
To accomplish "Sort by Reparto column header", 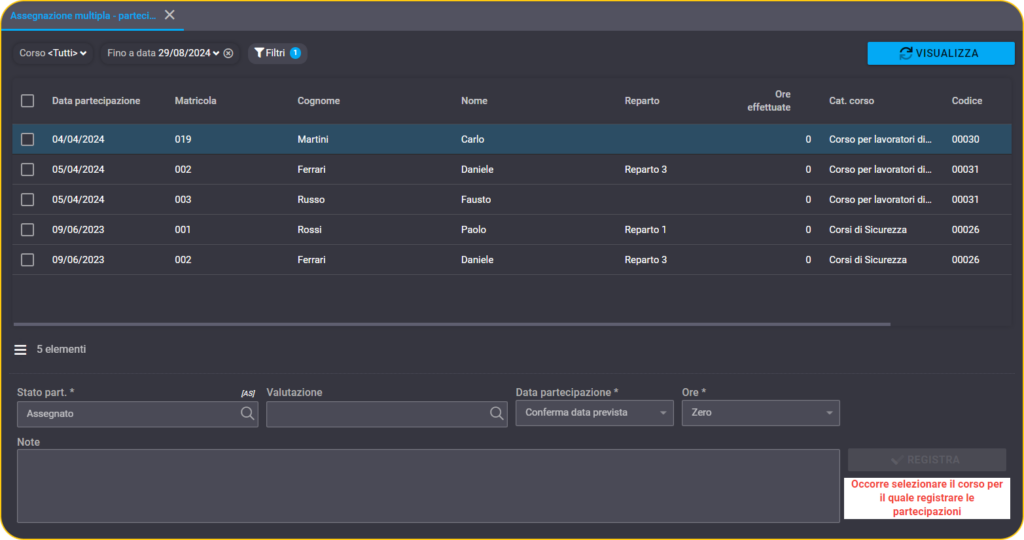I will [x=642, y=101].
